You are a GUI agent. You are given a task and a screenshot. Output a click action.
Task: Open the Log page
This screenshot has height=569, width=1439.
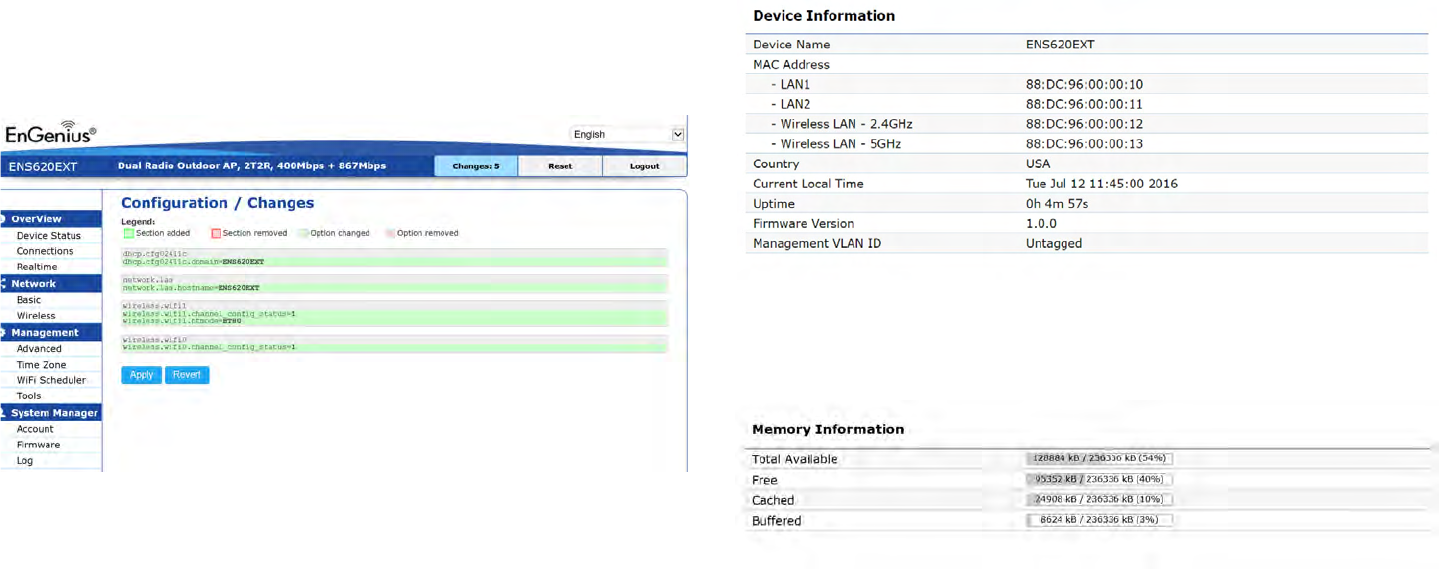(25, 461)
